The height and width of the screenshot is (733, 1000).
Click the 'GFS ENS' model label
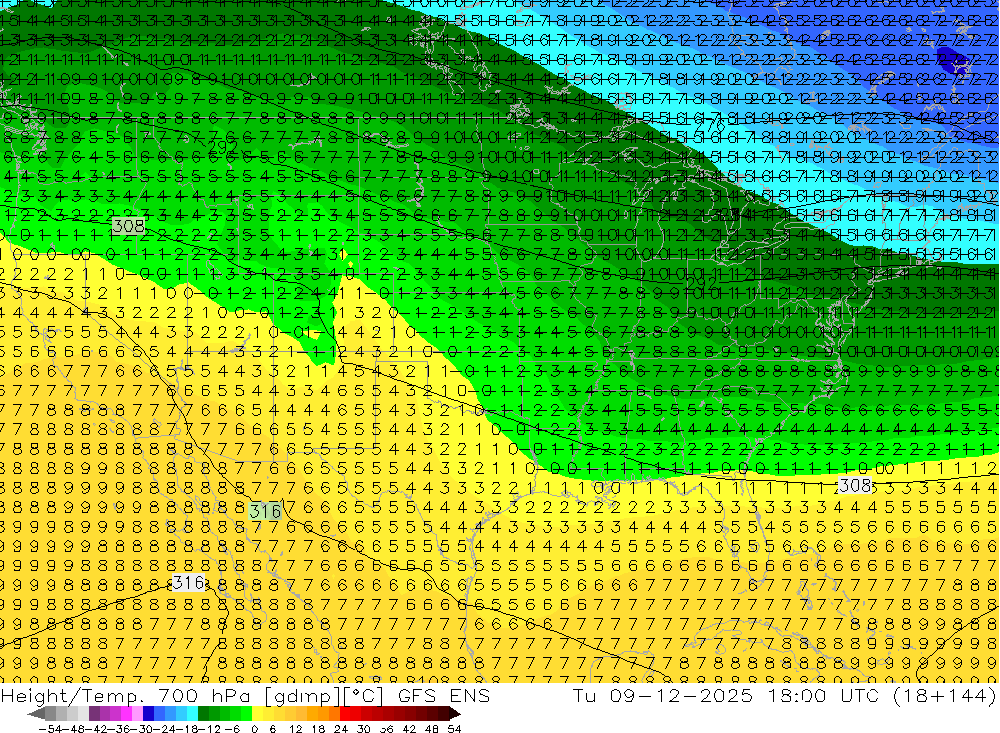(444, 696)
